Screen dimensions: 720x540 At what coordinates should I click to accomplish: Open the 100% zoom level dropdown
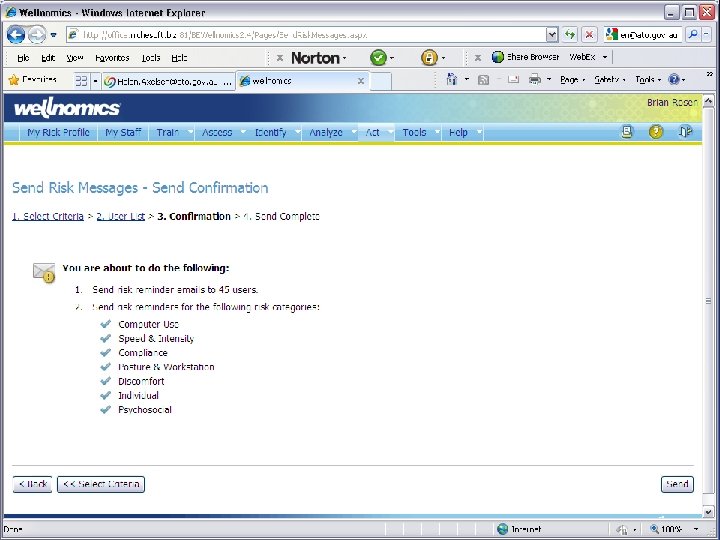pyautogui.click(x=696, y=529)
